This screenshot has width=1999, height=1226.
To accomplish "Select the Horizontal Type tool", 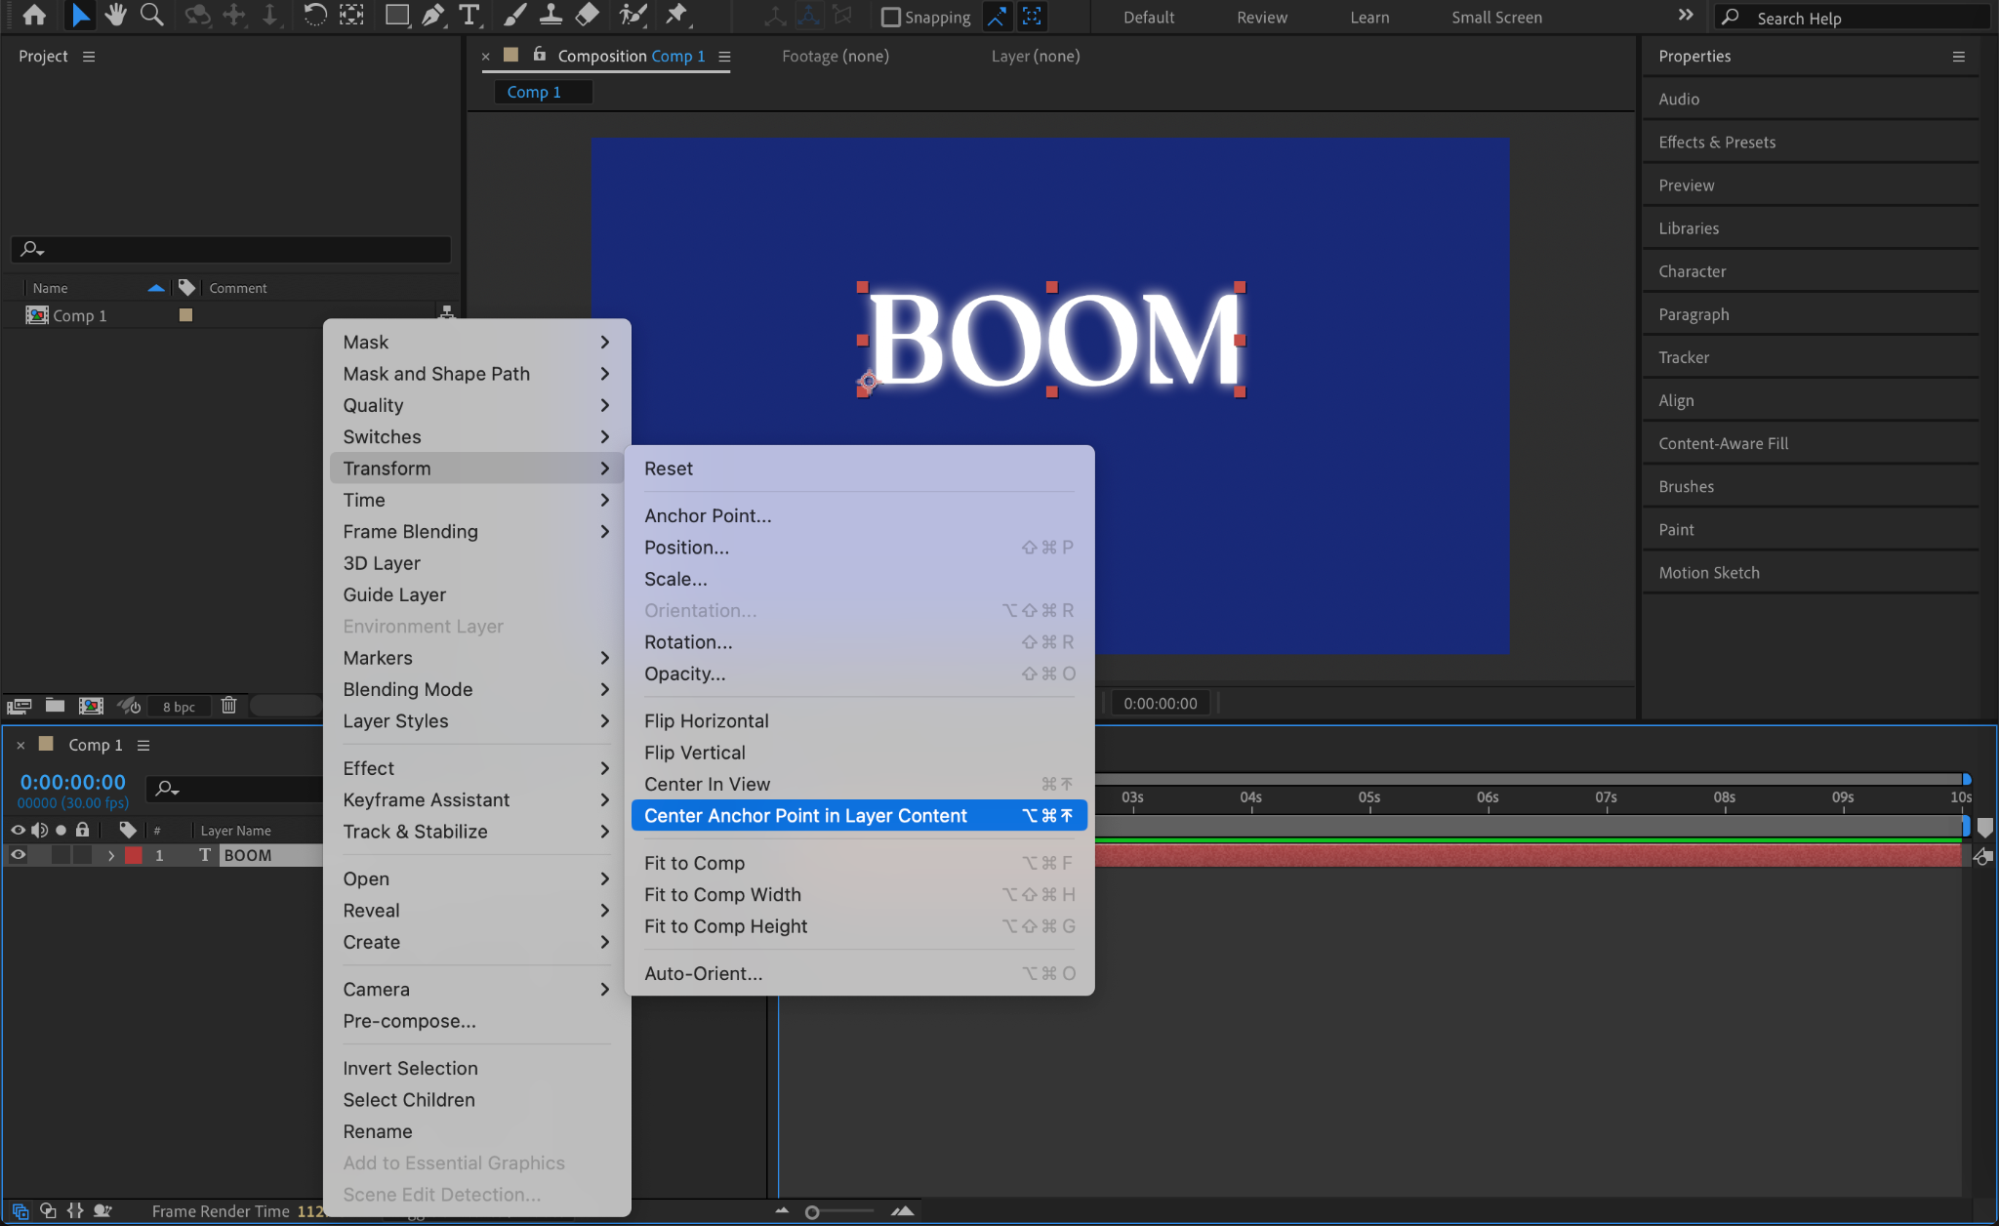I will (469, 15).
